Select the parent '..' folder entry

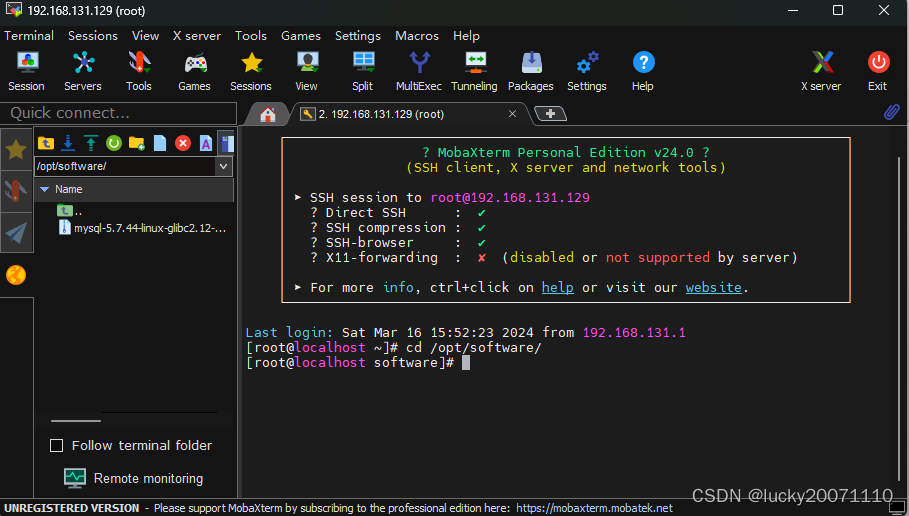click(70, 211)
